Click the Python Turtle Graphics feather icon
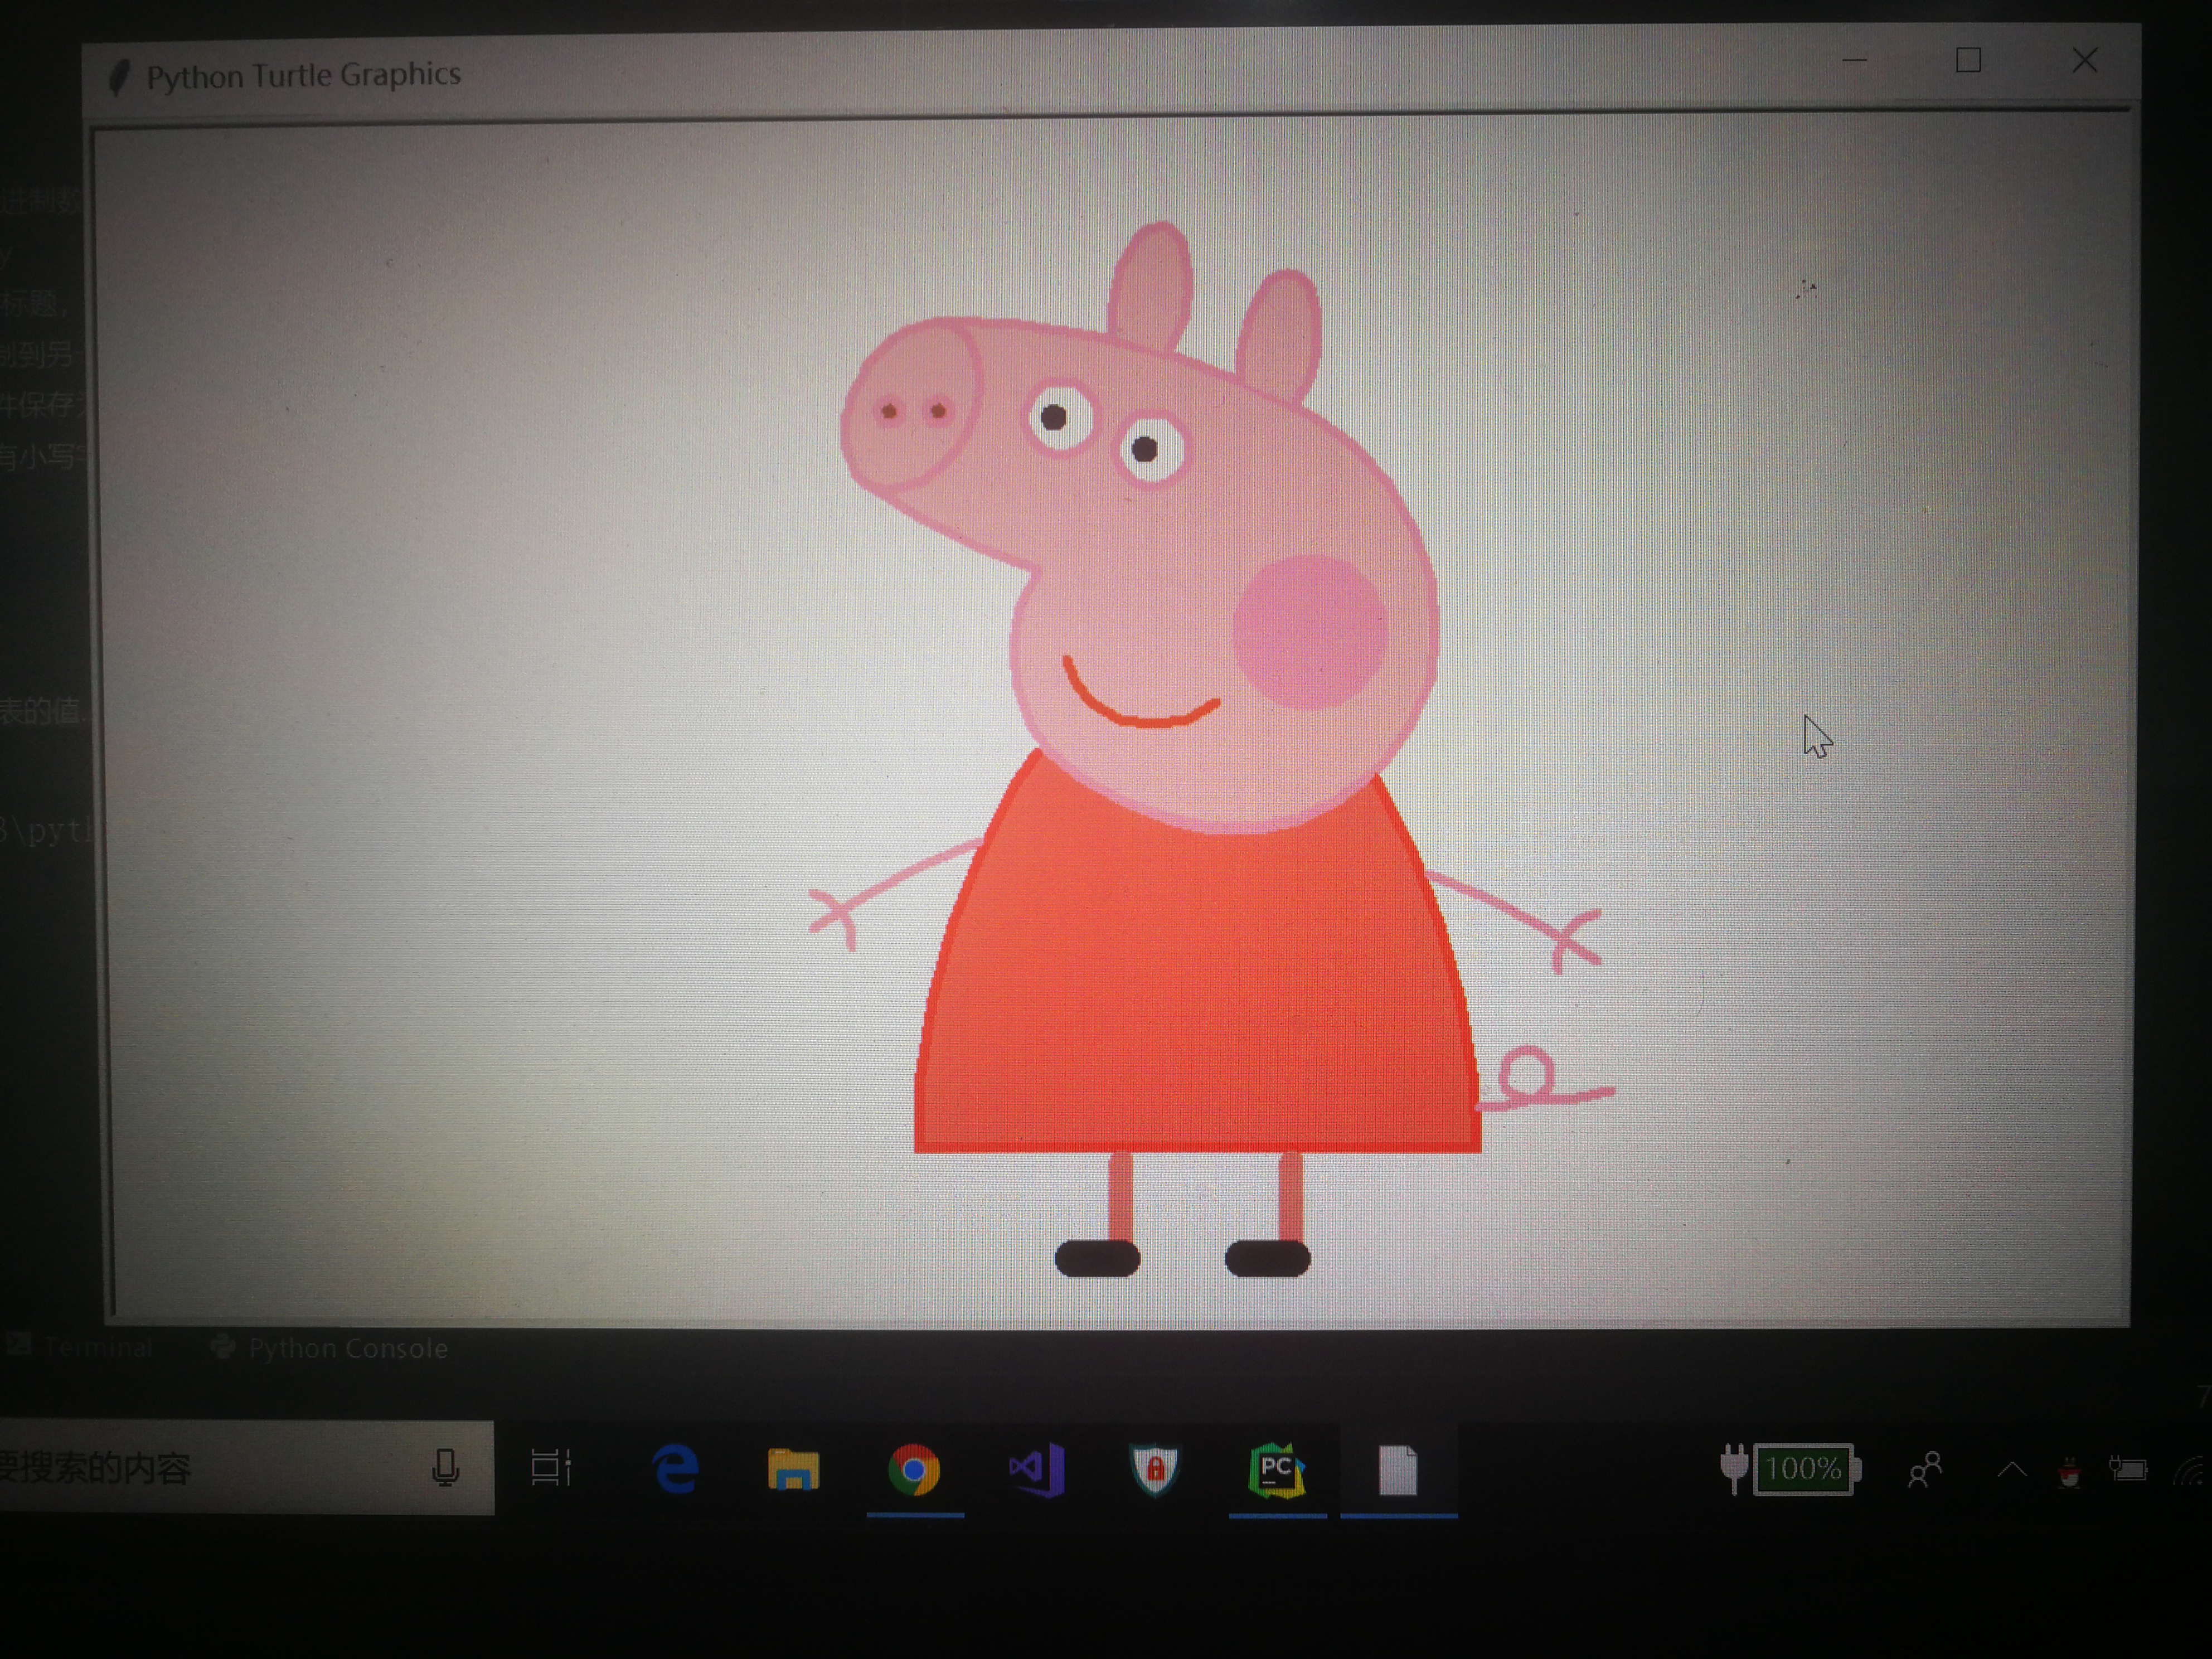Viewport: 2212px width, 1659px height. tap(119, 77)
